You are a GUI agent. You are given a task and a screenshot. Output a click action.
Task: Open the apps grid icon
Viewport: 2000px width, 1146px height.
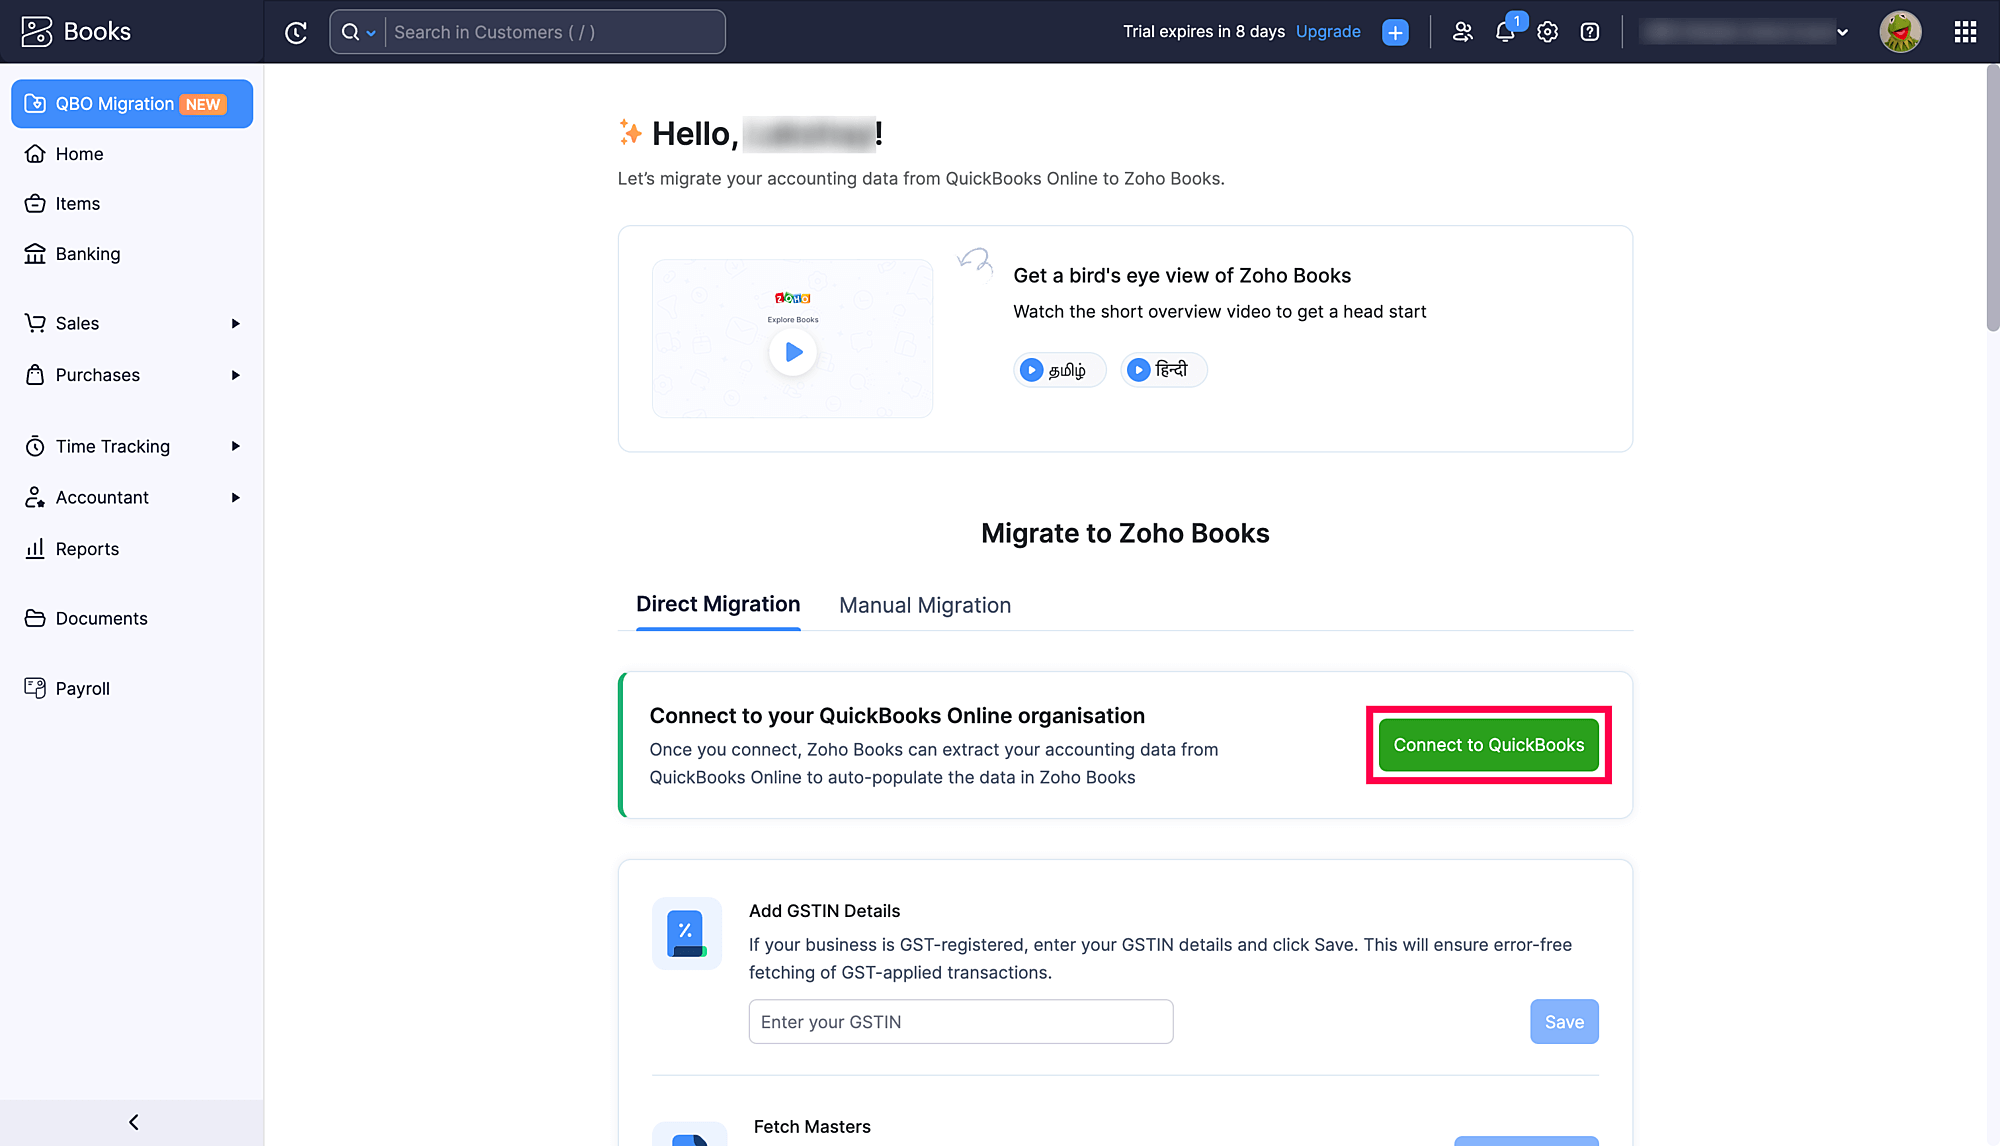[1965, 32]
